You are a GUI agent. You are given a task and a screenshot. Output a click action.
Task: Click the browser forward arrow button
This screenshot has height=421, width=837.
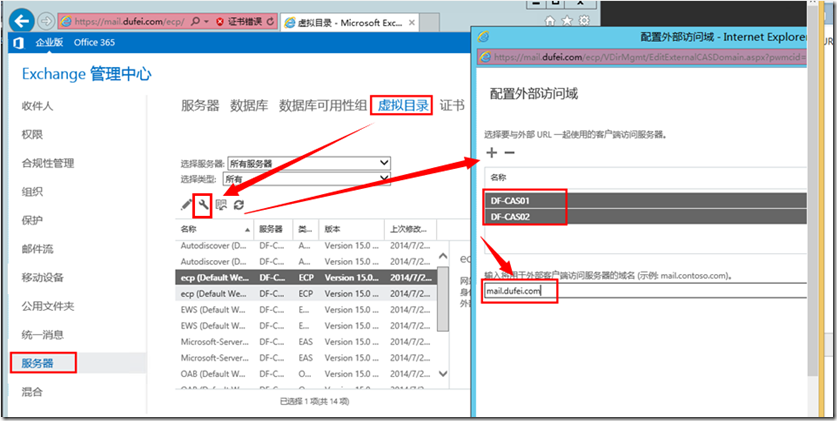coord(46,22)
